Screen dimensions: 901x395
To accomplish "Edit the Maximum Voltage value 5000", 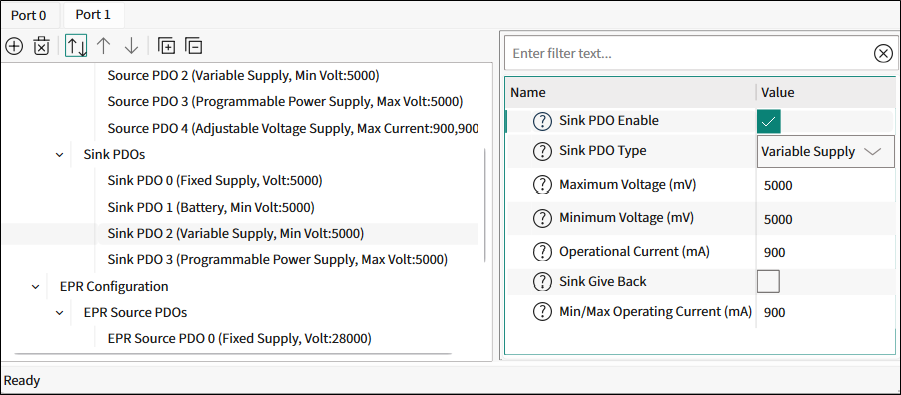I will click(778, 186).
